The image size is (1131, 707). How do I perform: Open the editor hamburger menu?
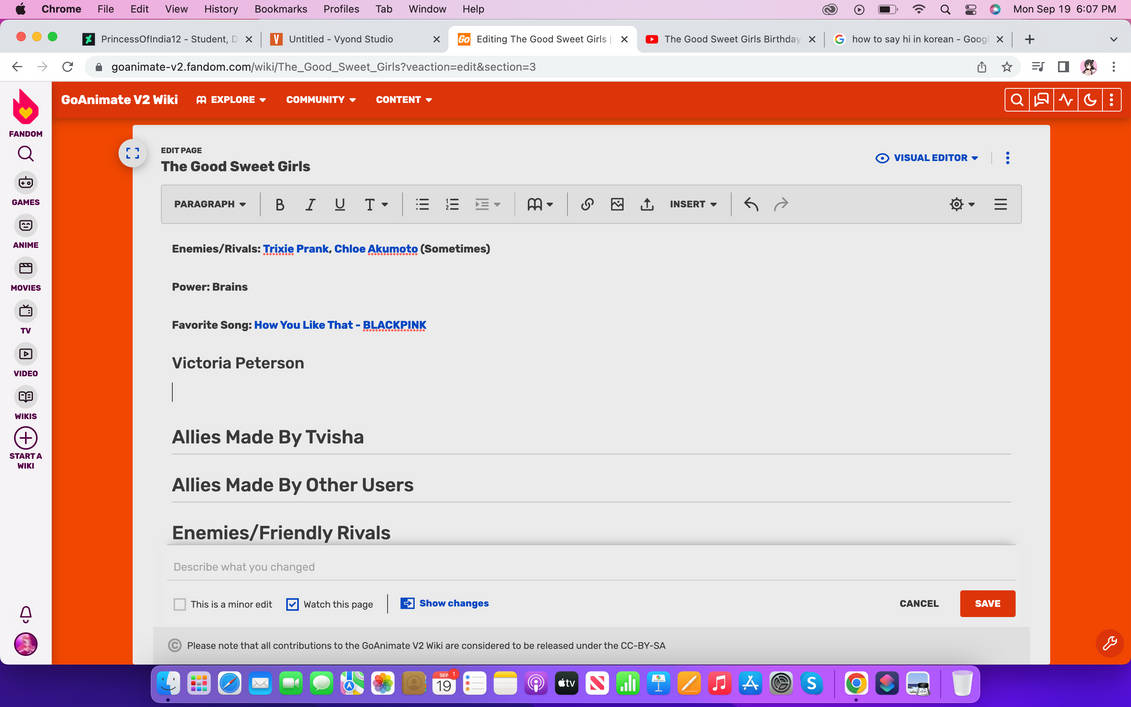1000,204
